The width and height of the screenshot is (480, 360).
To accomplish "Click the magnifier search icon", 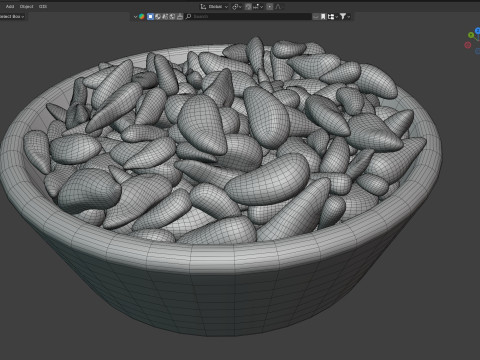I will pyautogui.click(x=188, y=16).
